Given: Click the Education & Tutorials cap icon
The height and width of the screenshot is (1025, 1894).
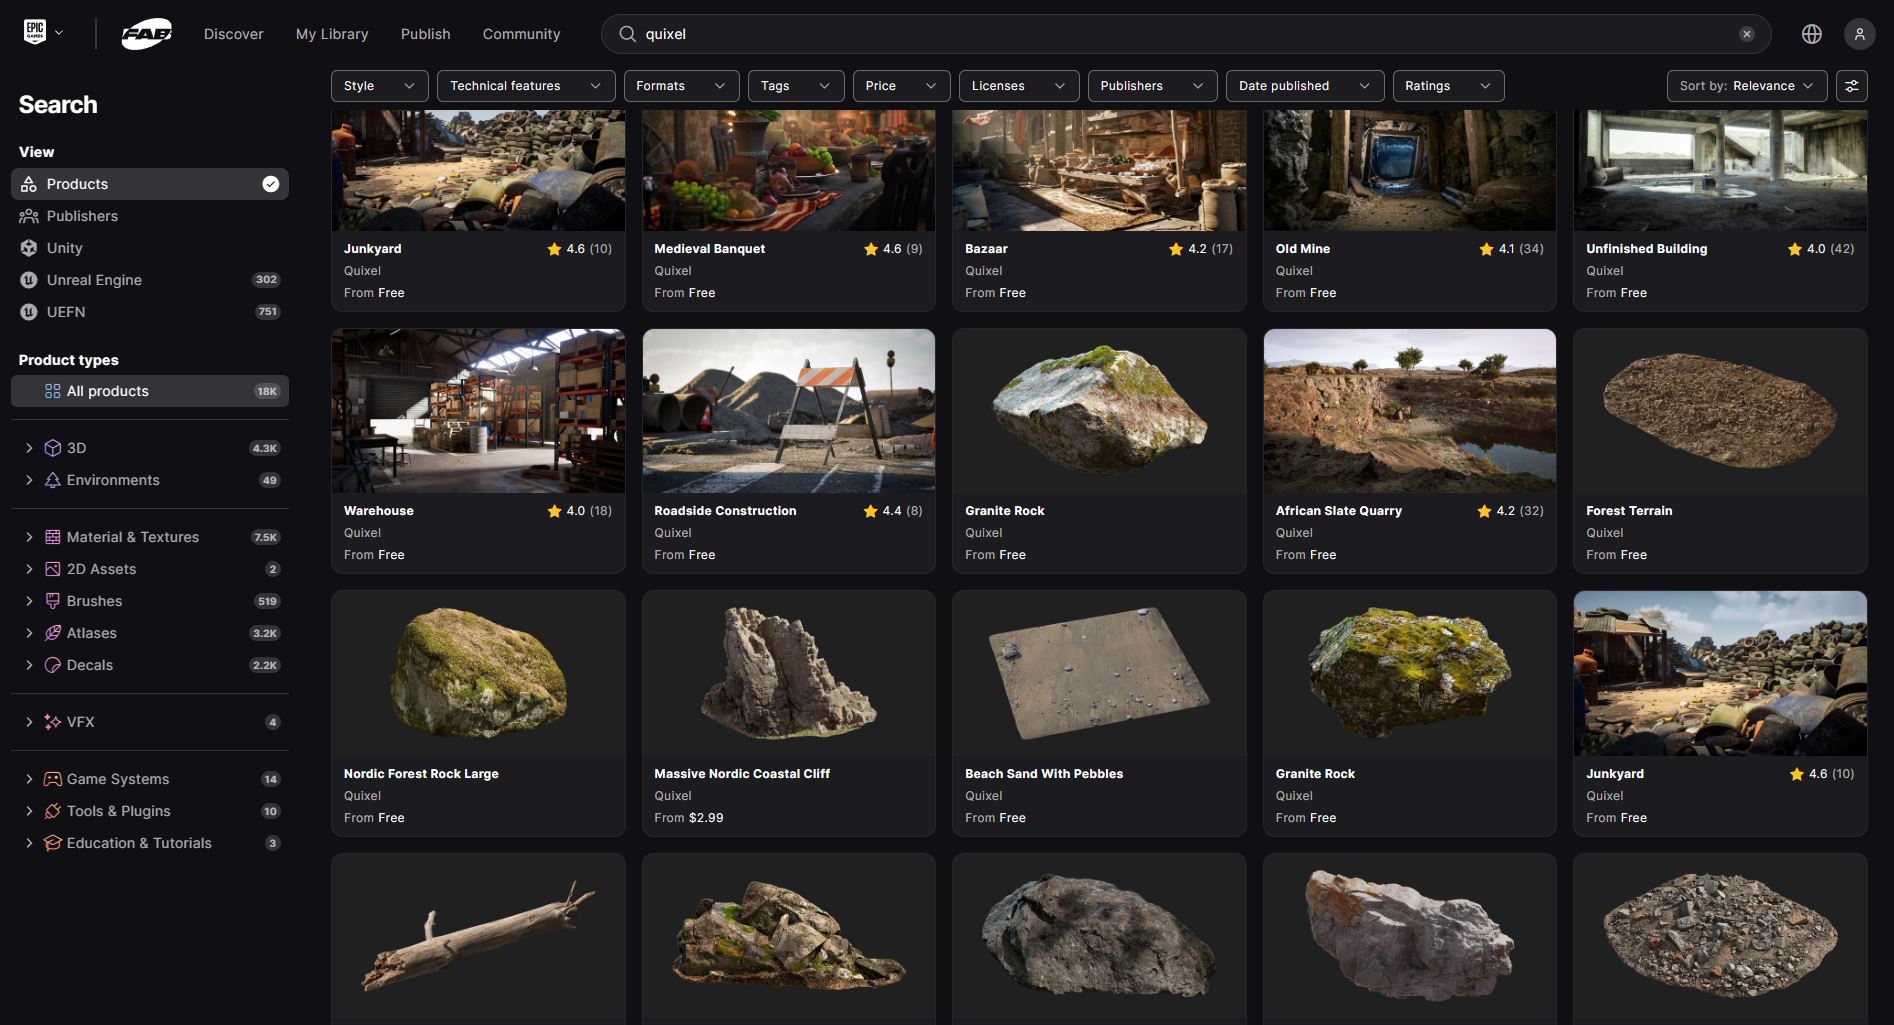Looking at the screenshot, I should click(x=53, y=843).
